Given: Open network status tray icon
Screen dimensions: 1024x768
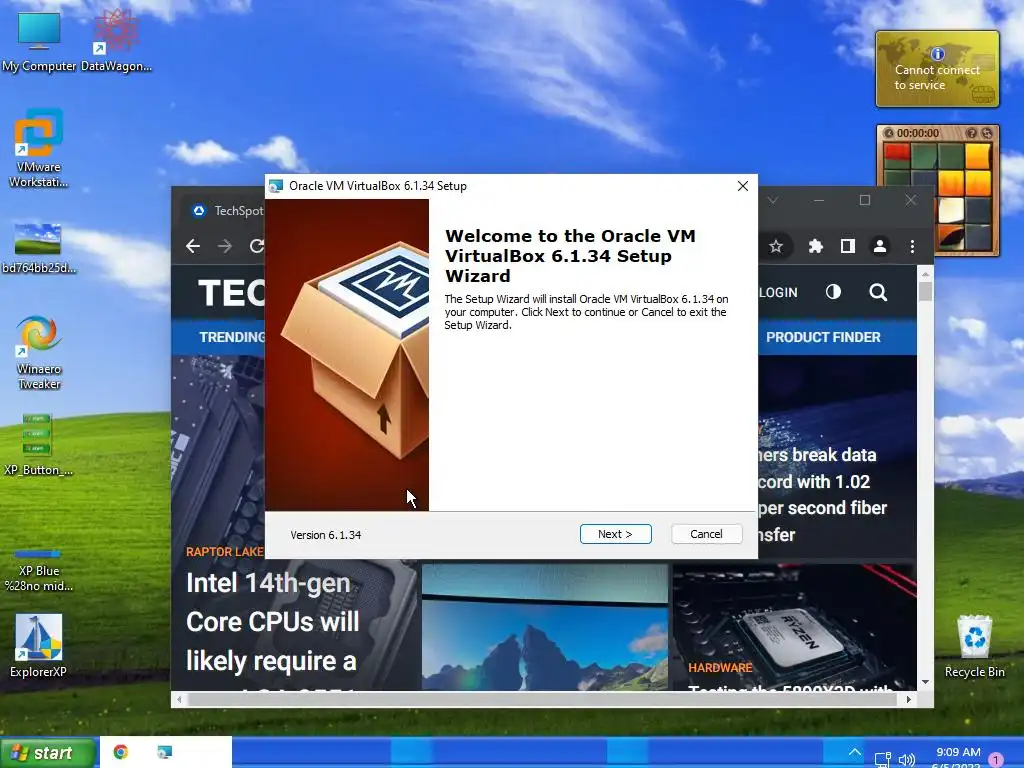Looking at the screenshot, I should [882, 760].
